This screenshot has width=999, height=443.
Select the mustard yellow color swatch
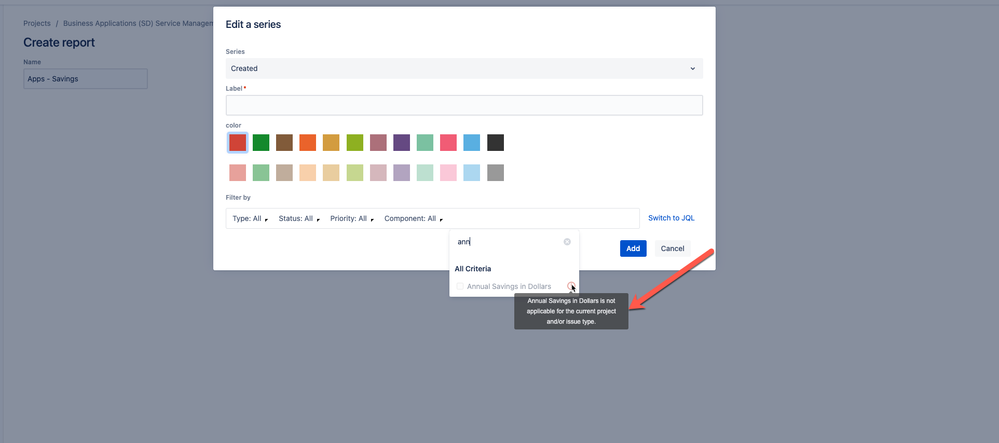331,143
